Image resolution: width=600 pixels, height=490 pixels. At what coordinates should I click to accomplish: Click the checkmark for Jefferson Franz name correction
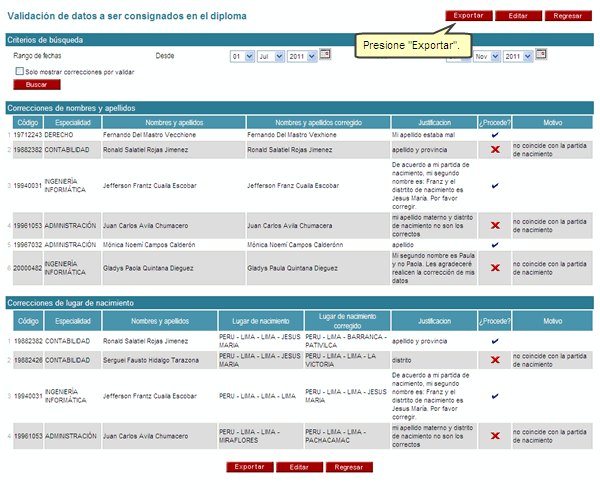(495, 186)
